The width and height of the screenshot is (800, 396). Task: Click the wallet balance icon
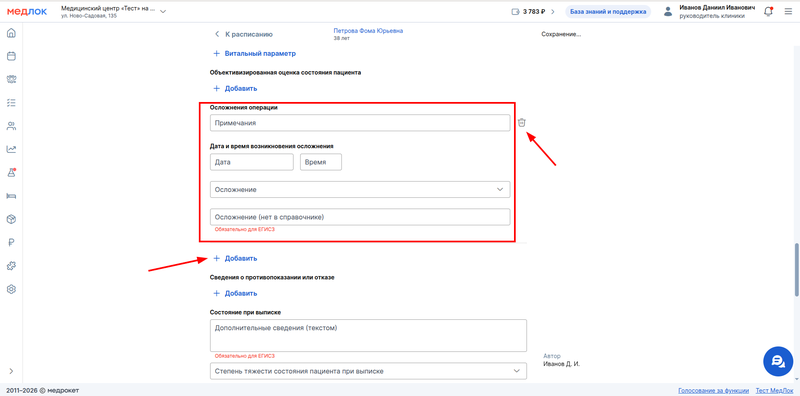(x=515, y=12)
